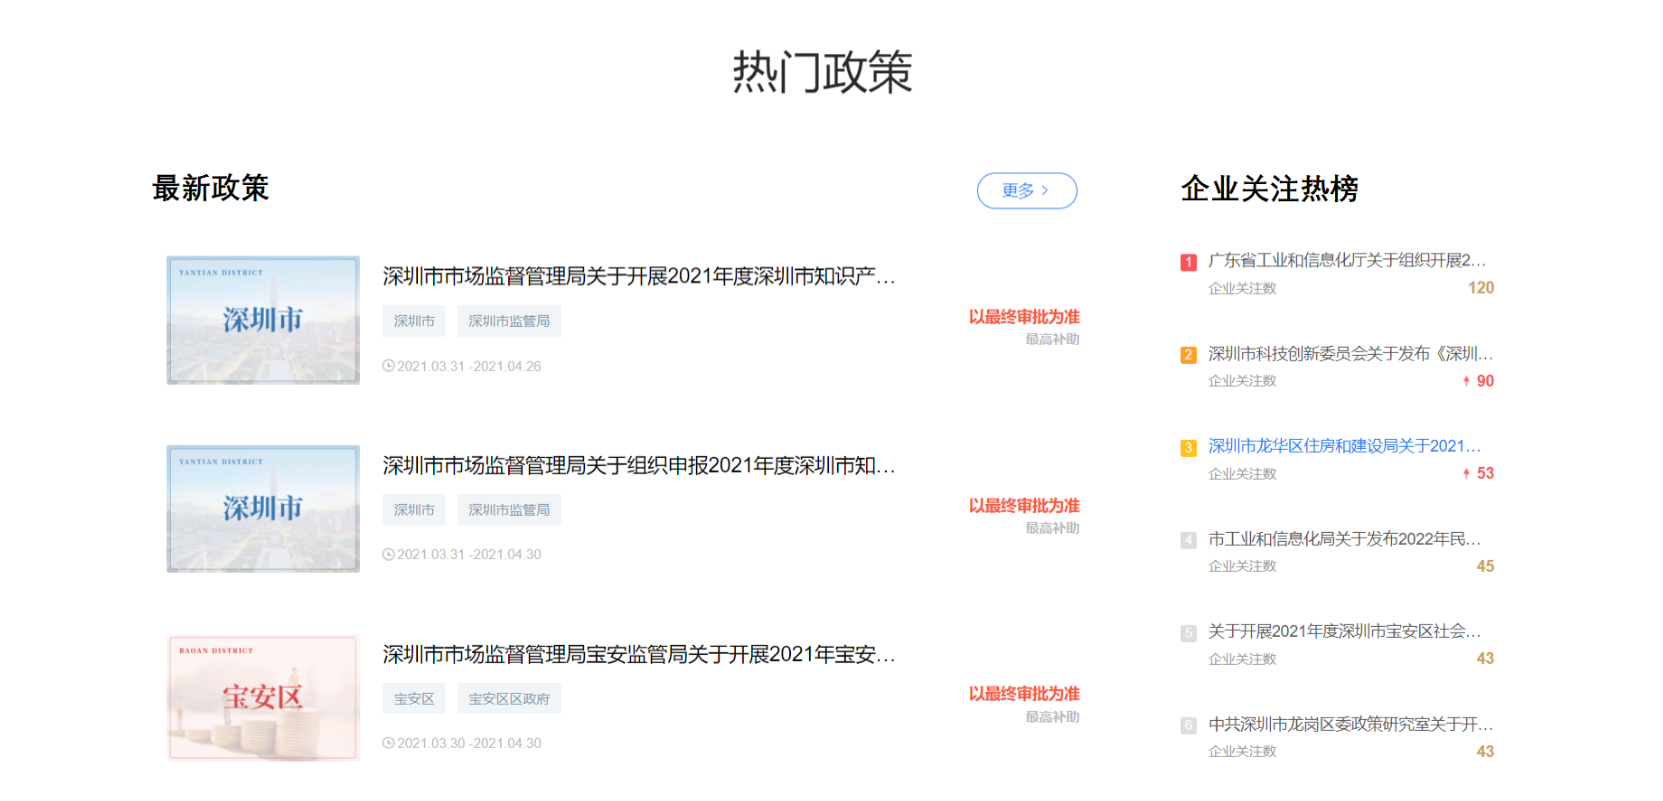
Task: Open hot-list item 广东省工业和信息化厅
Action: 1346,260
